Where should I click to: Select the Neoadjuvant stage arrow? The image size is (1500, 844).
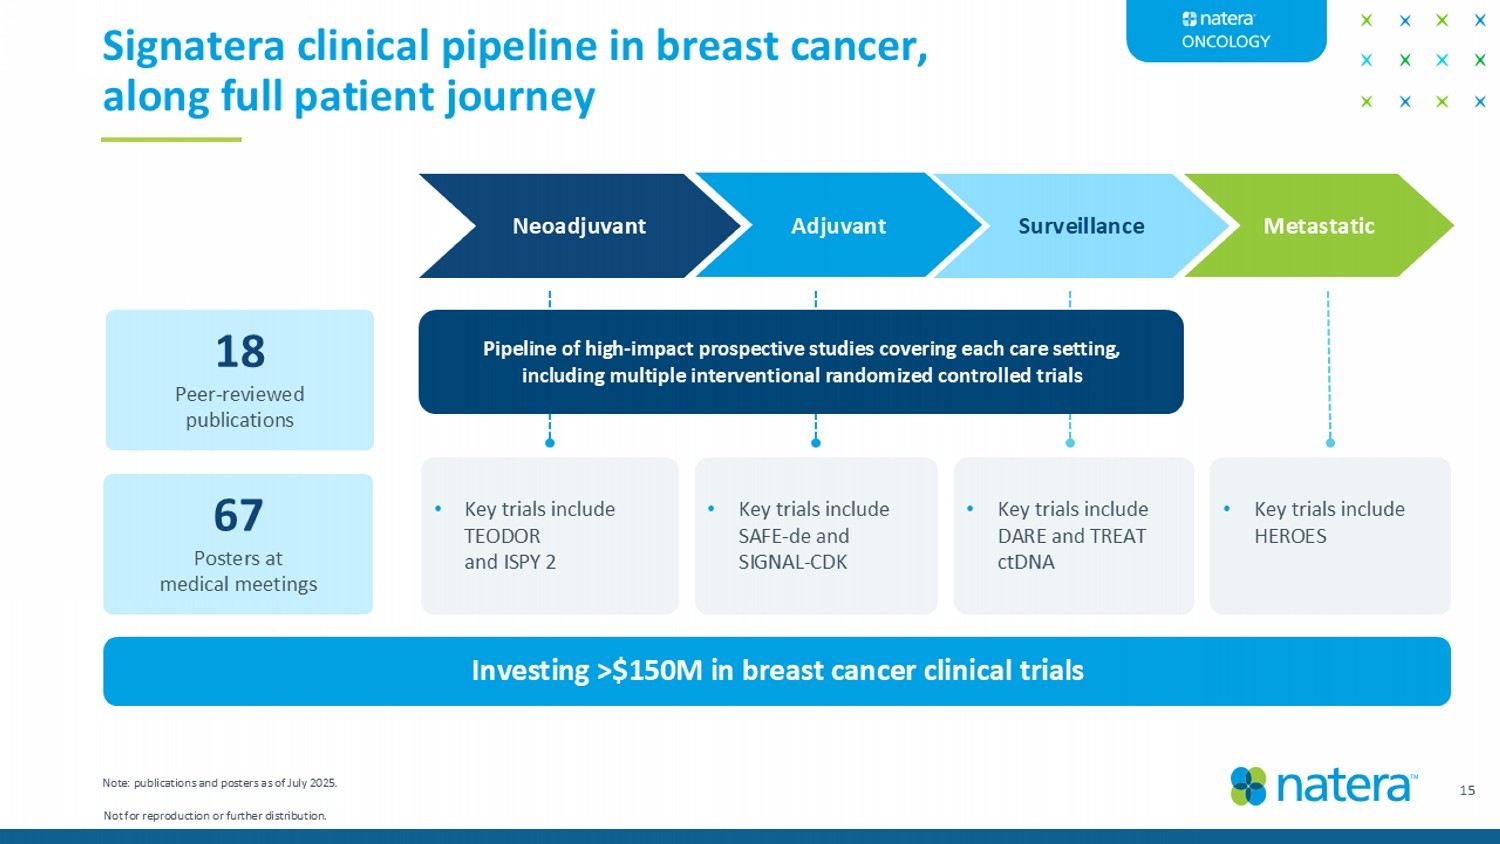[x=578, y=226]
